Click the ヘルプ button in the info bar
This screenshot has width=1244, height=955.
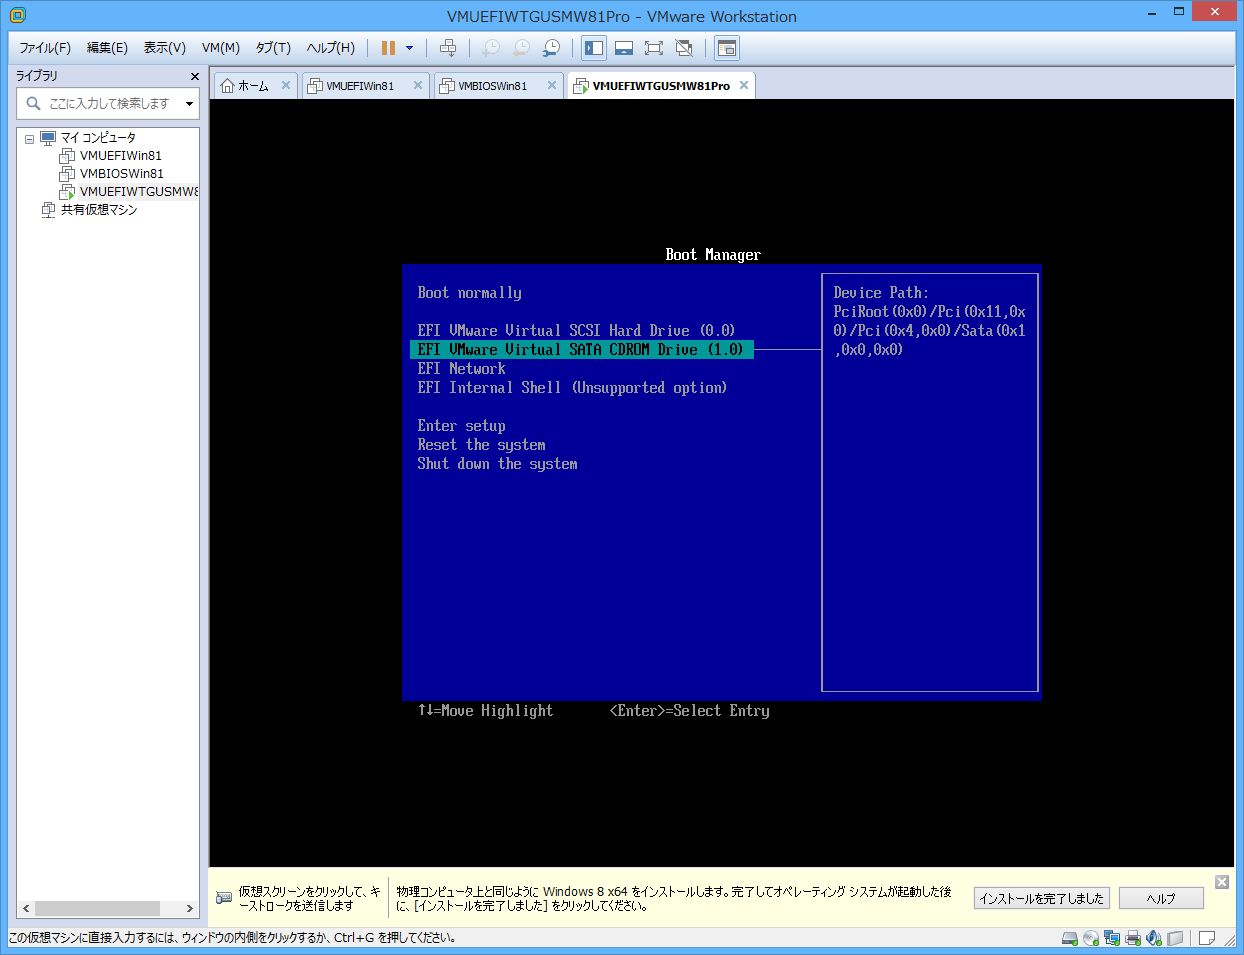[1160, 899]
